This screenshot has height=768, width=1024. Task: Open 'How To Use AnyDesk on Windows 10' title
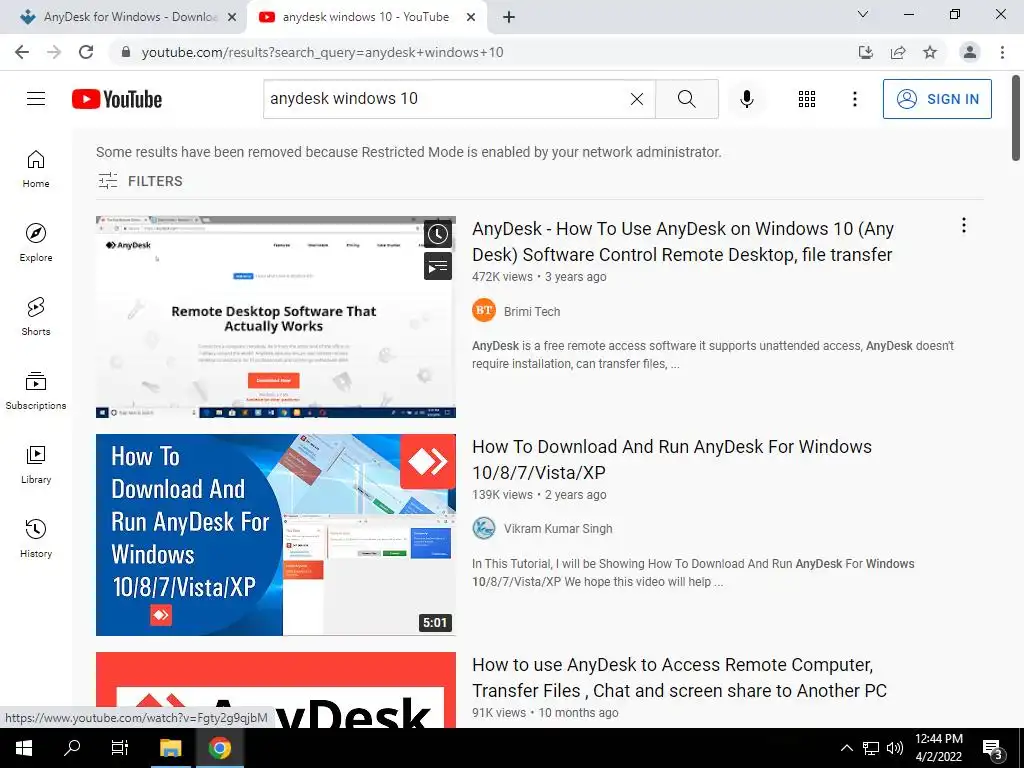(x=682, y=242)
